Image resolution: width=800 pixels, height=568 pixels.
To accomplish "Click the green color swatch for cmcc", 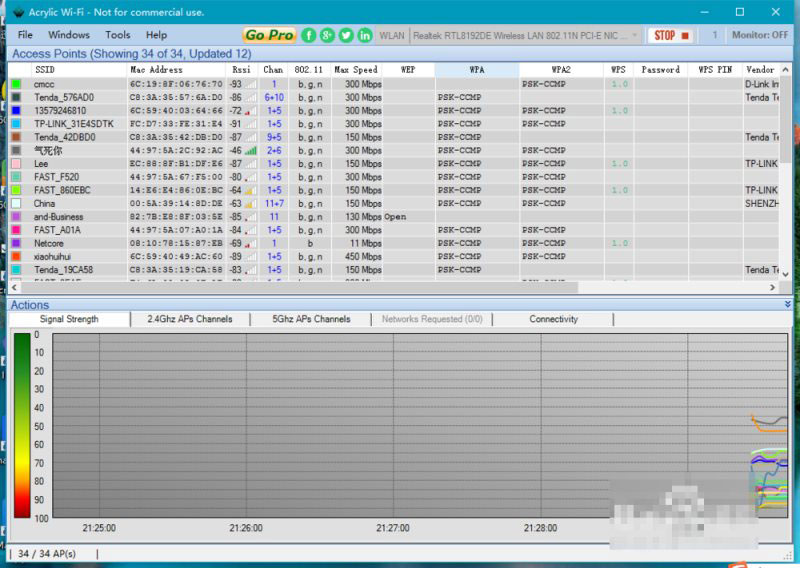I will click(x=16, y=84).
